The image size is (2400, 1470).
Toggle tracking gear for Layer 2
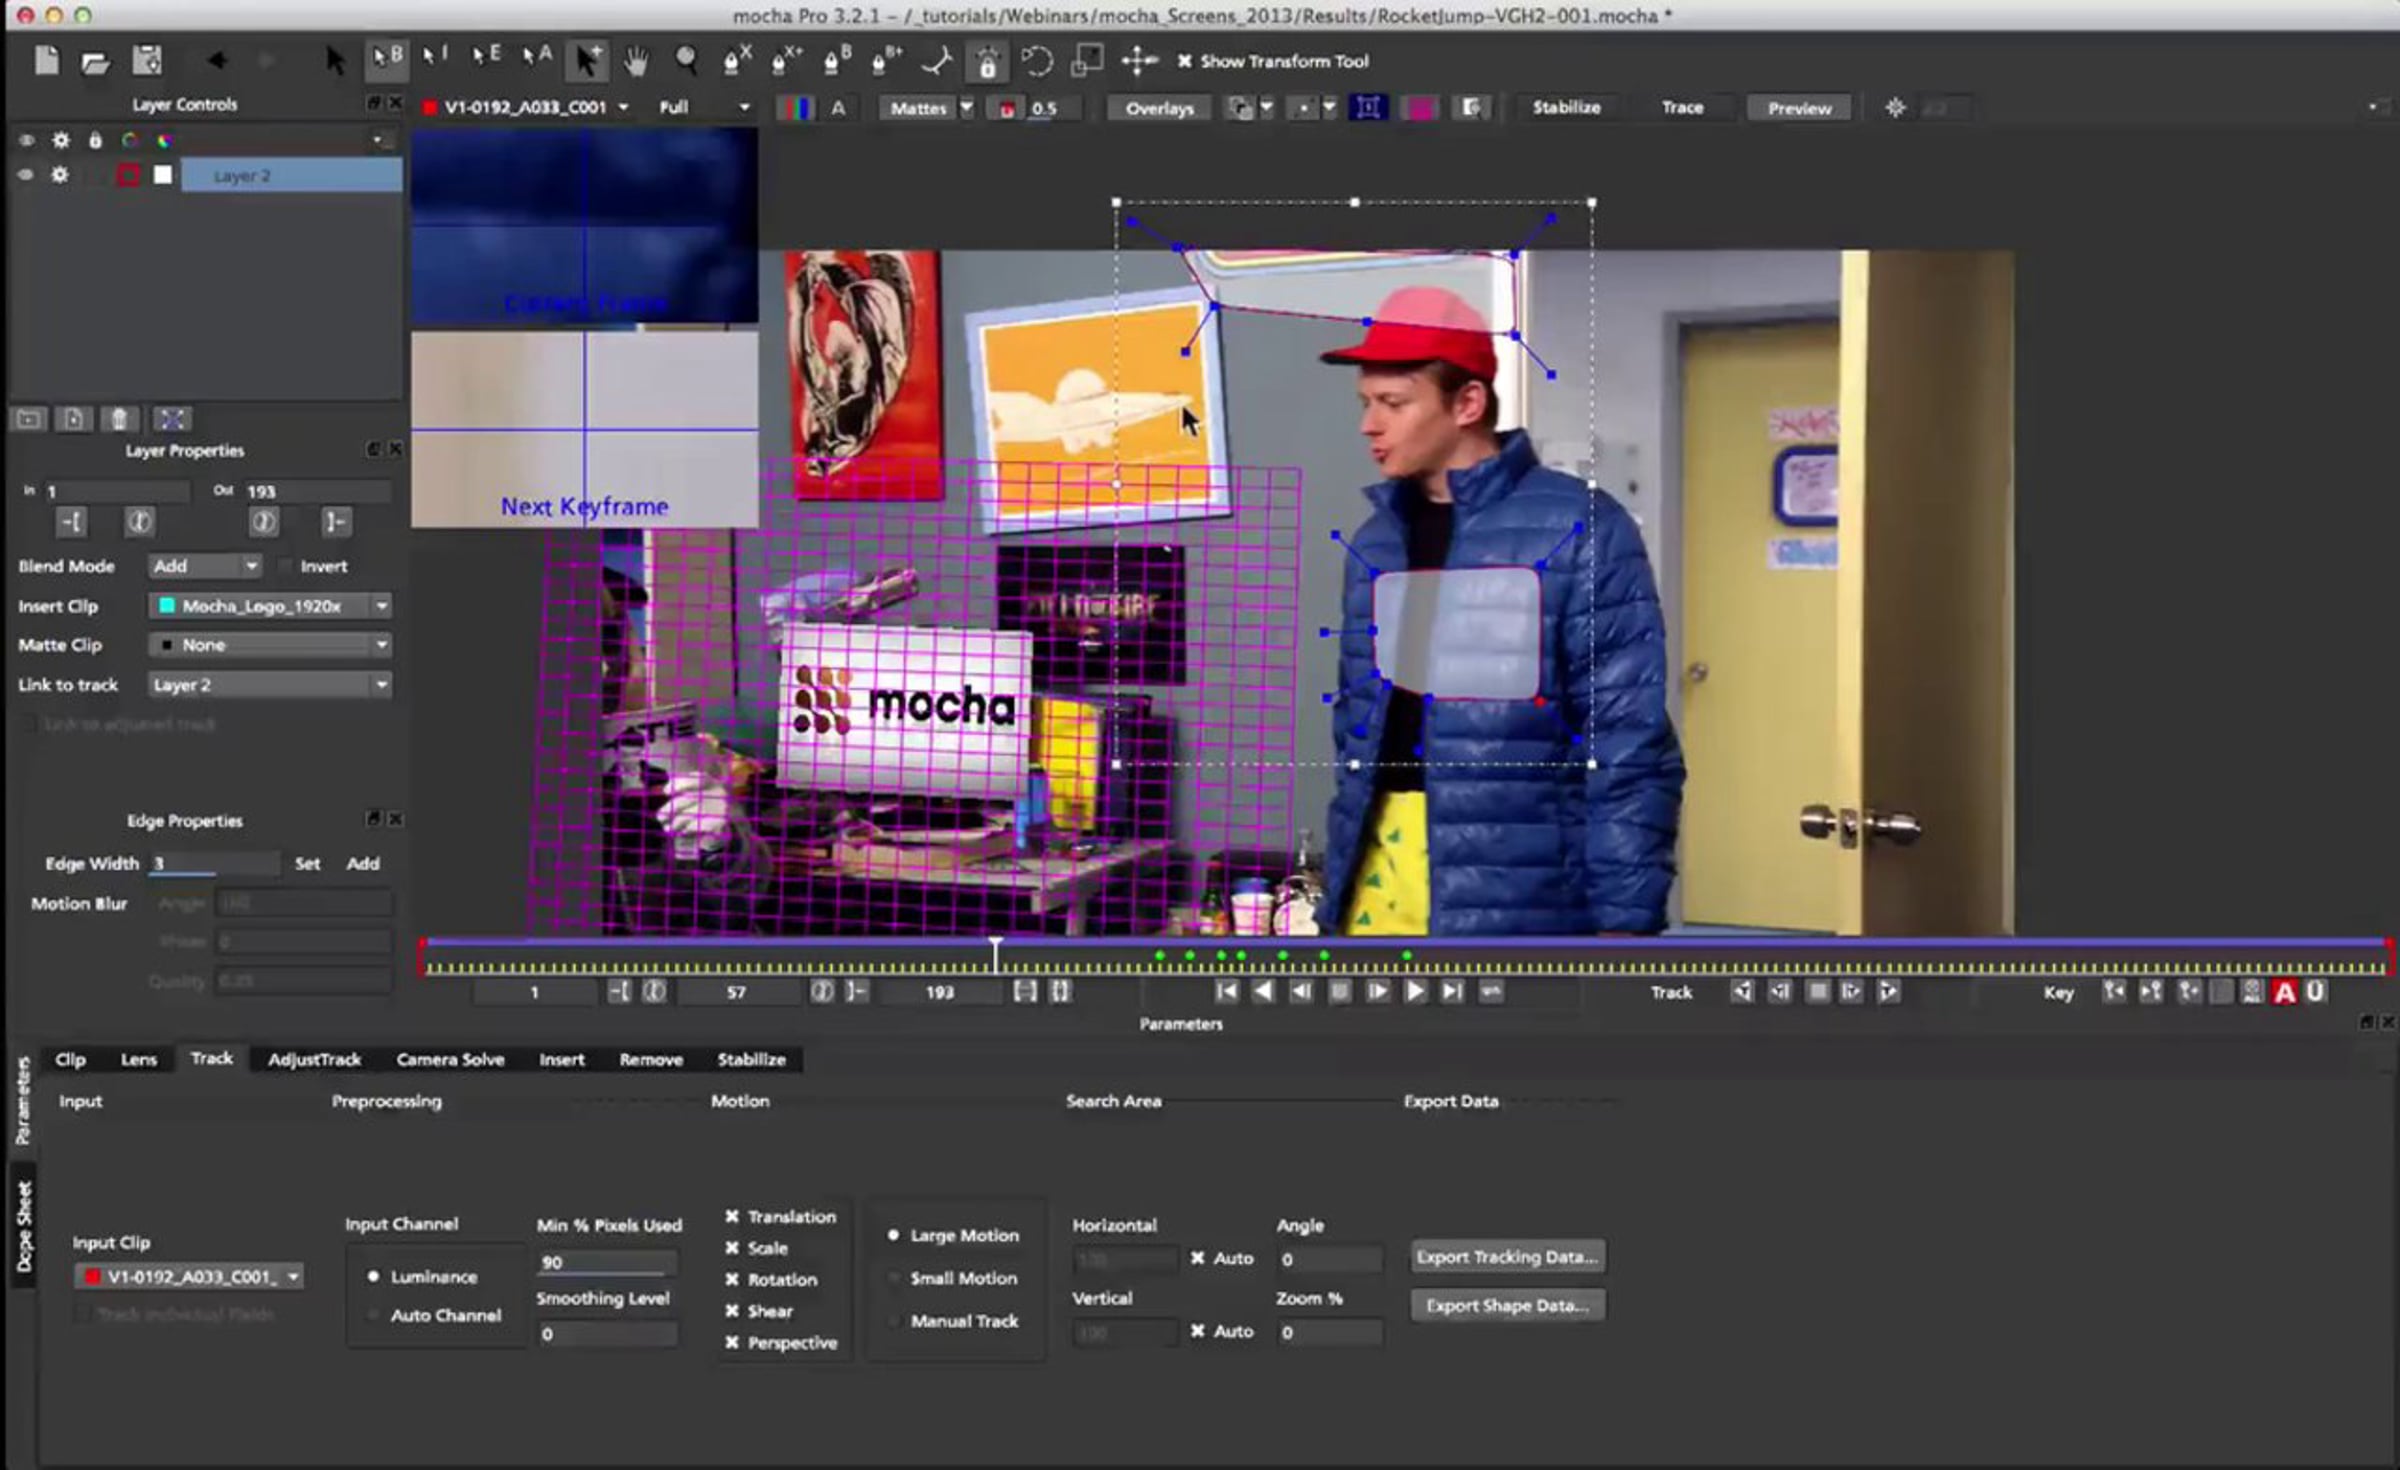pyautogui.click(x=60, y=175)
